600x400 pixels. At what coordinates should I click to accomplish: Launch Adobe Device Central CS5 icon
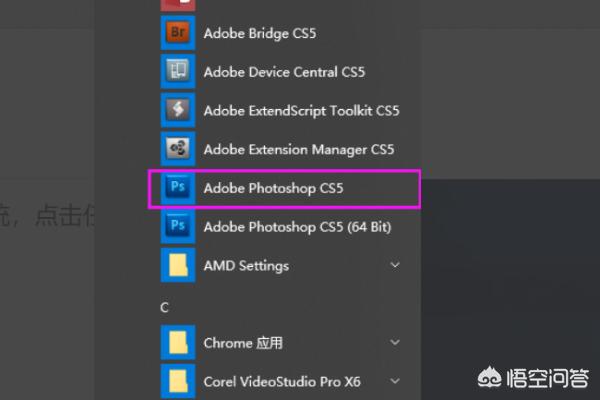(178, 72)
